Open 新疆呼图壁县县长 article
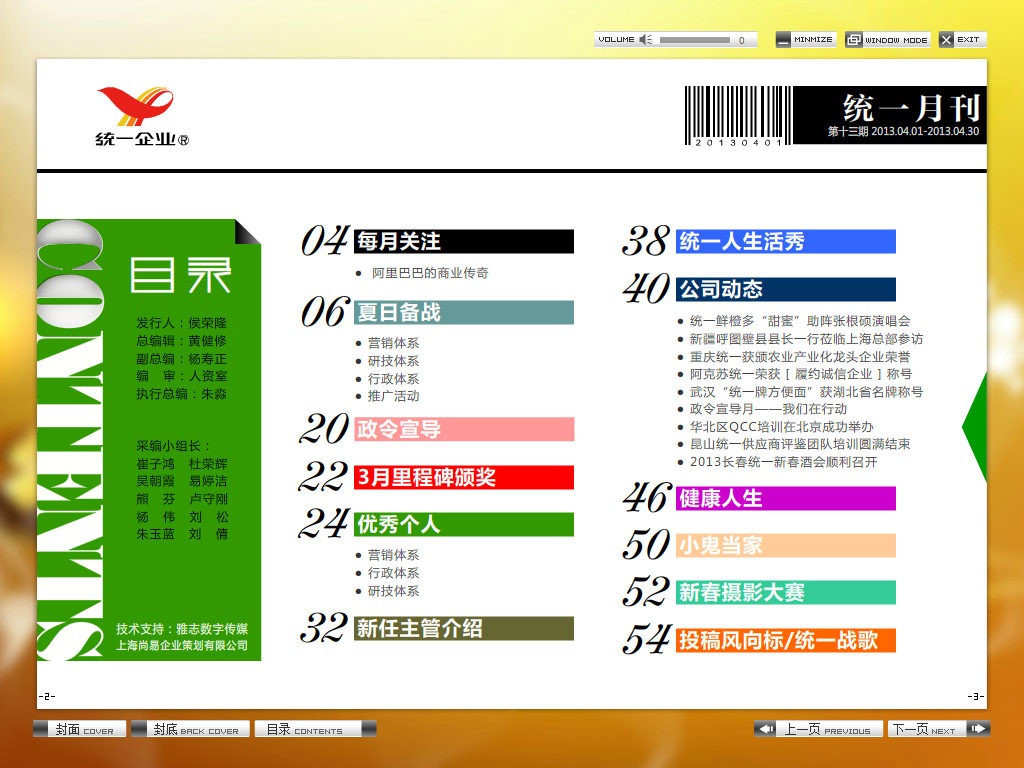Screen dimensions: 1024x768 pyautogui.click(x=806, y=339)
